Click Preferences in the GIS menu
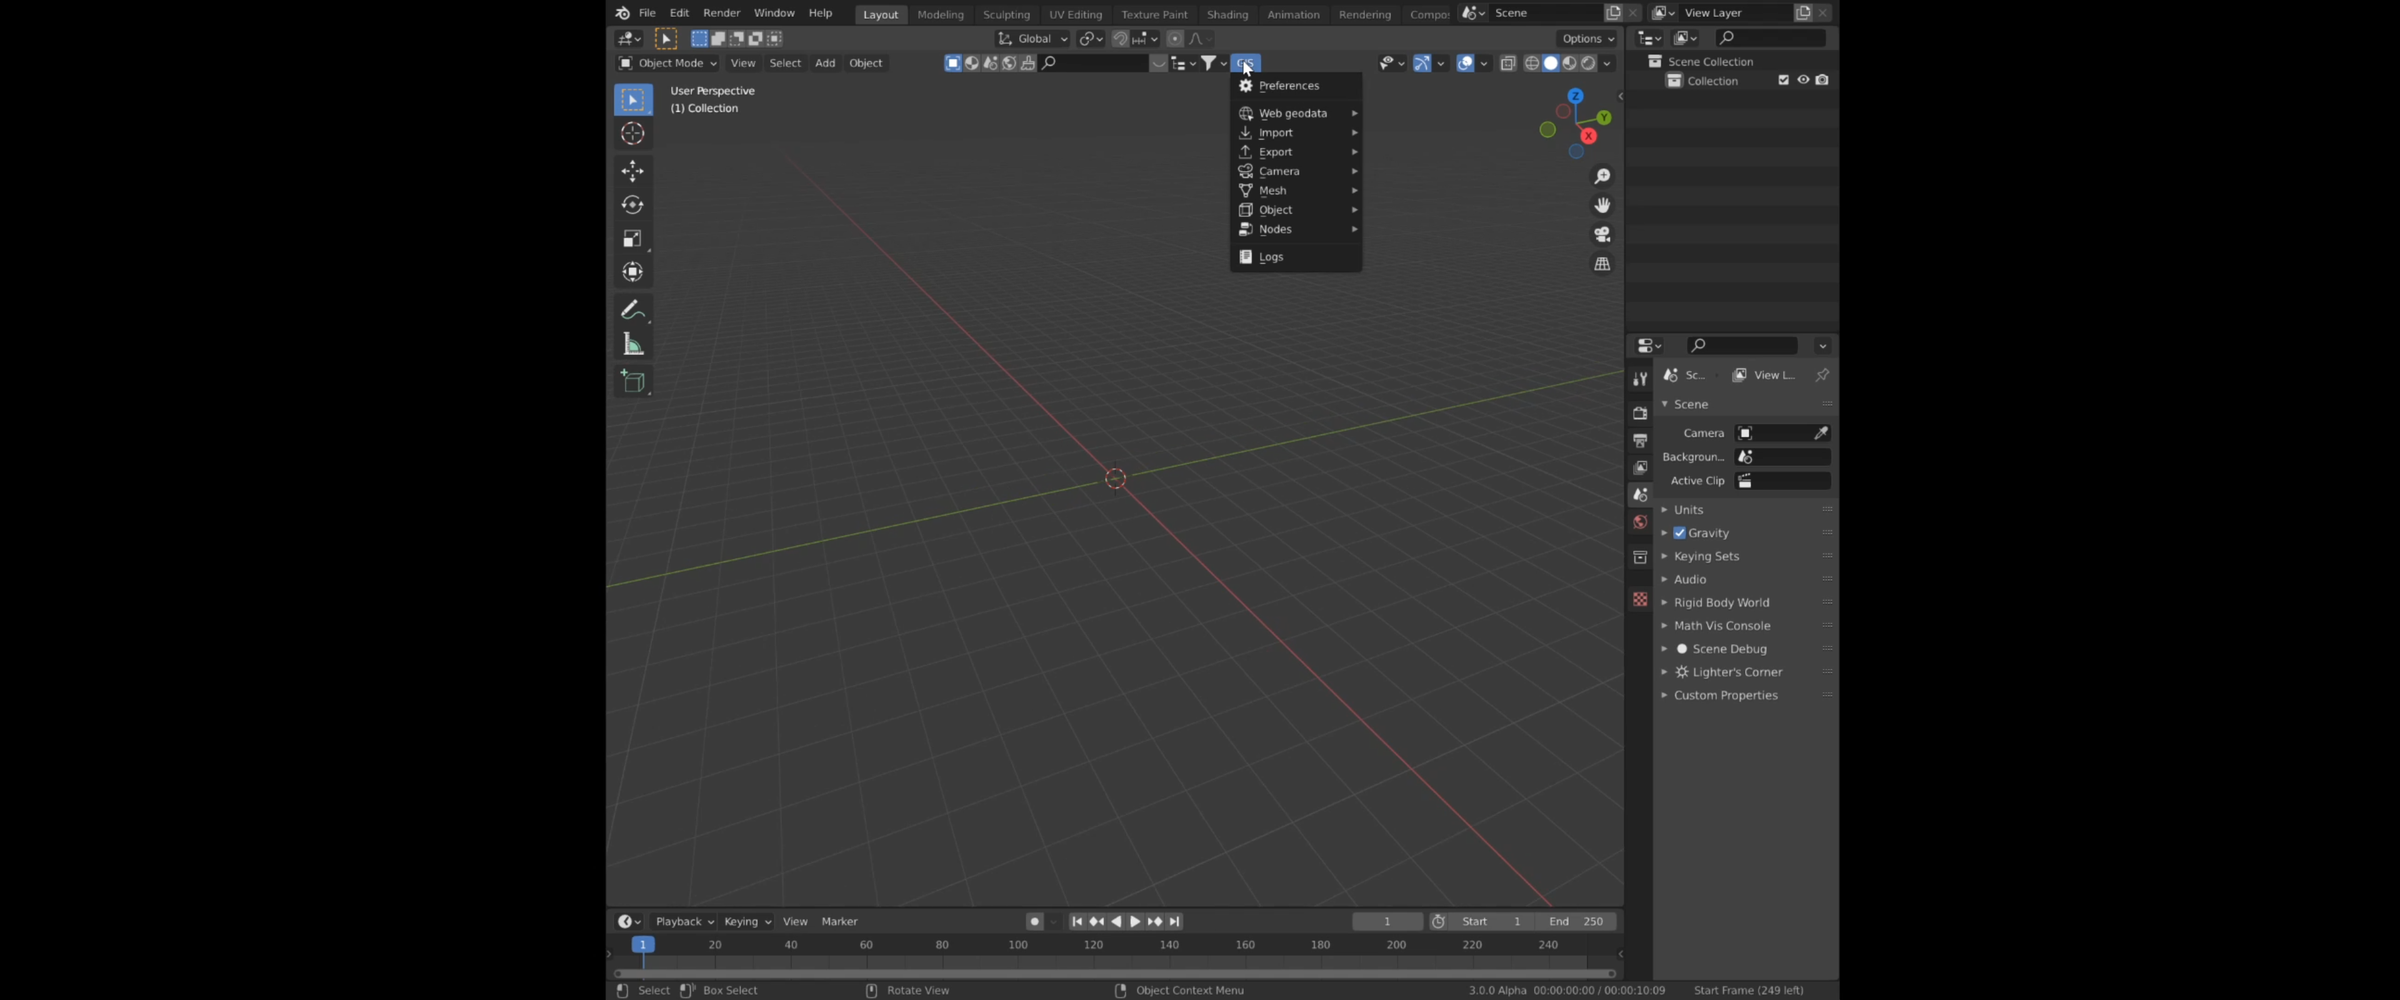The width and height of the screenshot is (2400, 1000). click(1288, 86)
